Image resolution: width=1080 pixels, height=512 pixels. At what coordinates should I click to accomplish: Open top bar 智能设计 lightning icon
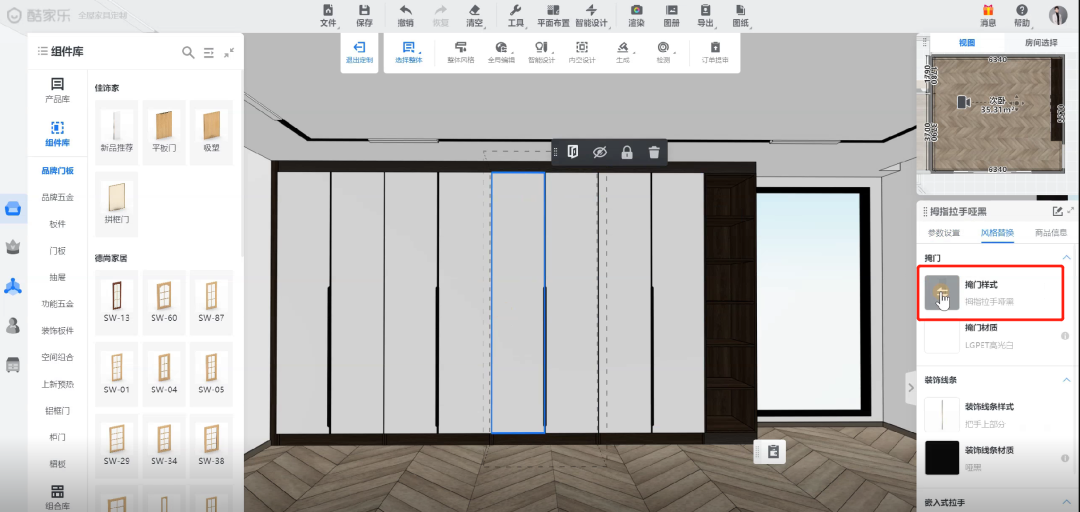pos(591,10)
